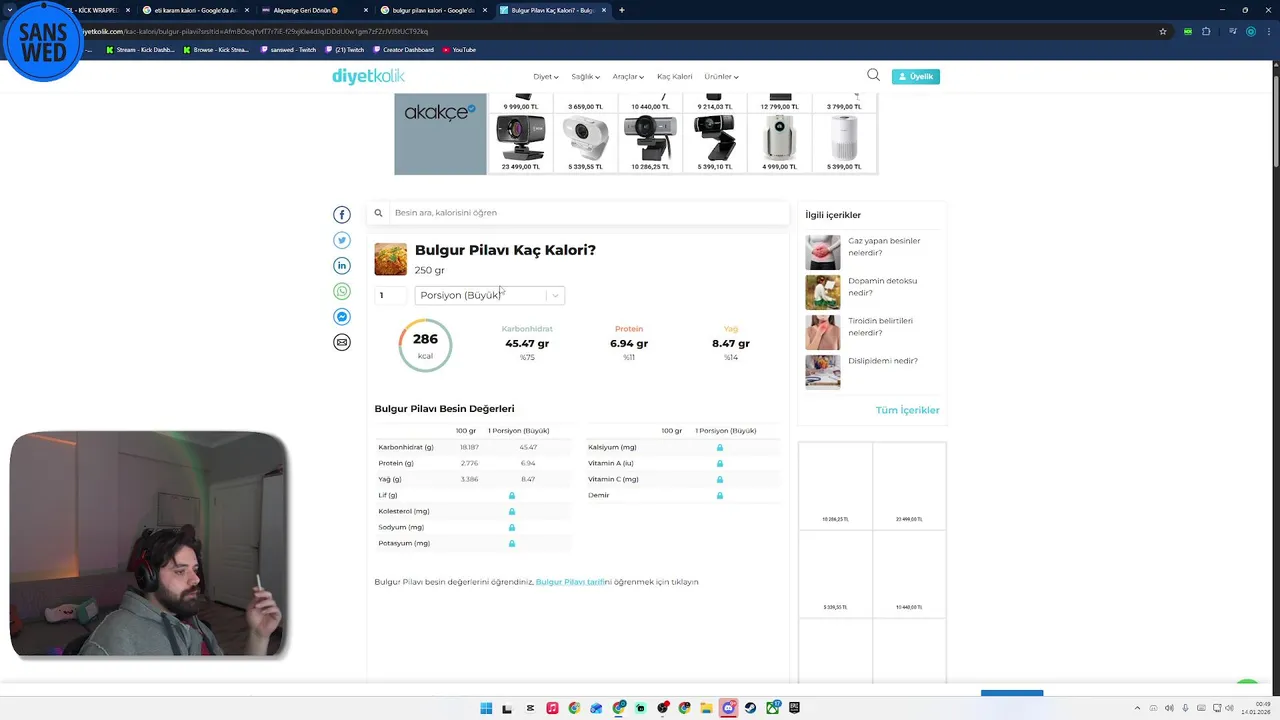The width and height of the screenshot is (1280, 720).
Task: Switch to bulgur pilavı kalori Google tab
Action: pyautogui.click(x=433, y=10)
